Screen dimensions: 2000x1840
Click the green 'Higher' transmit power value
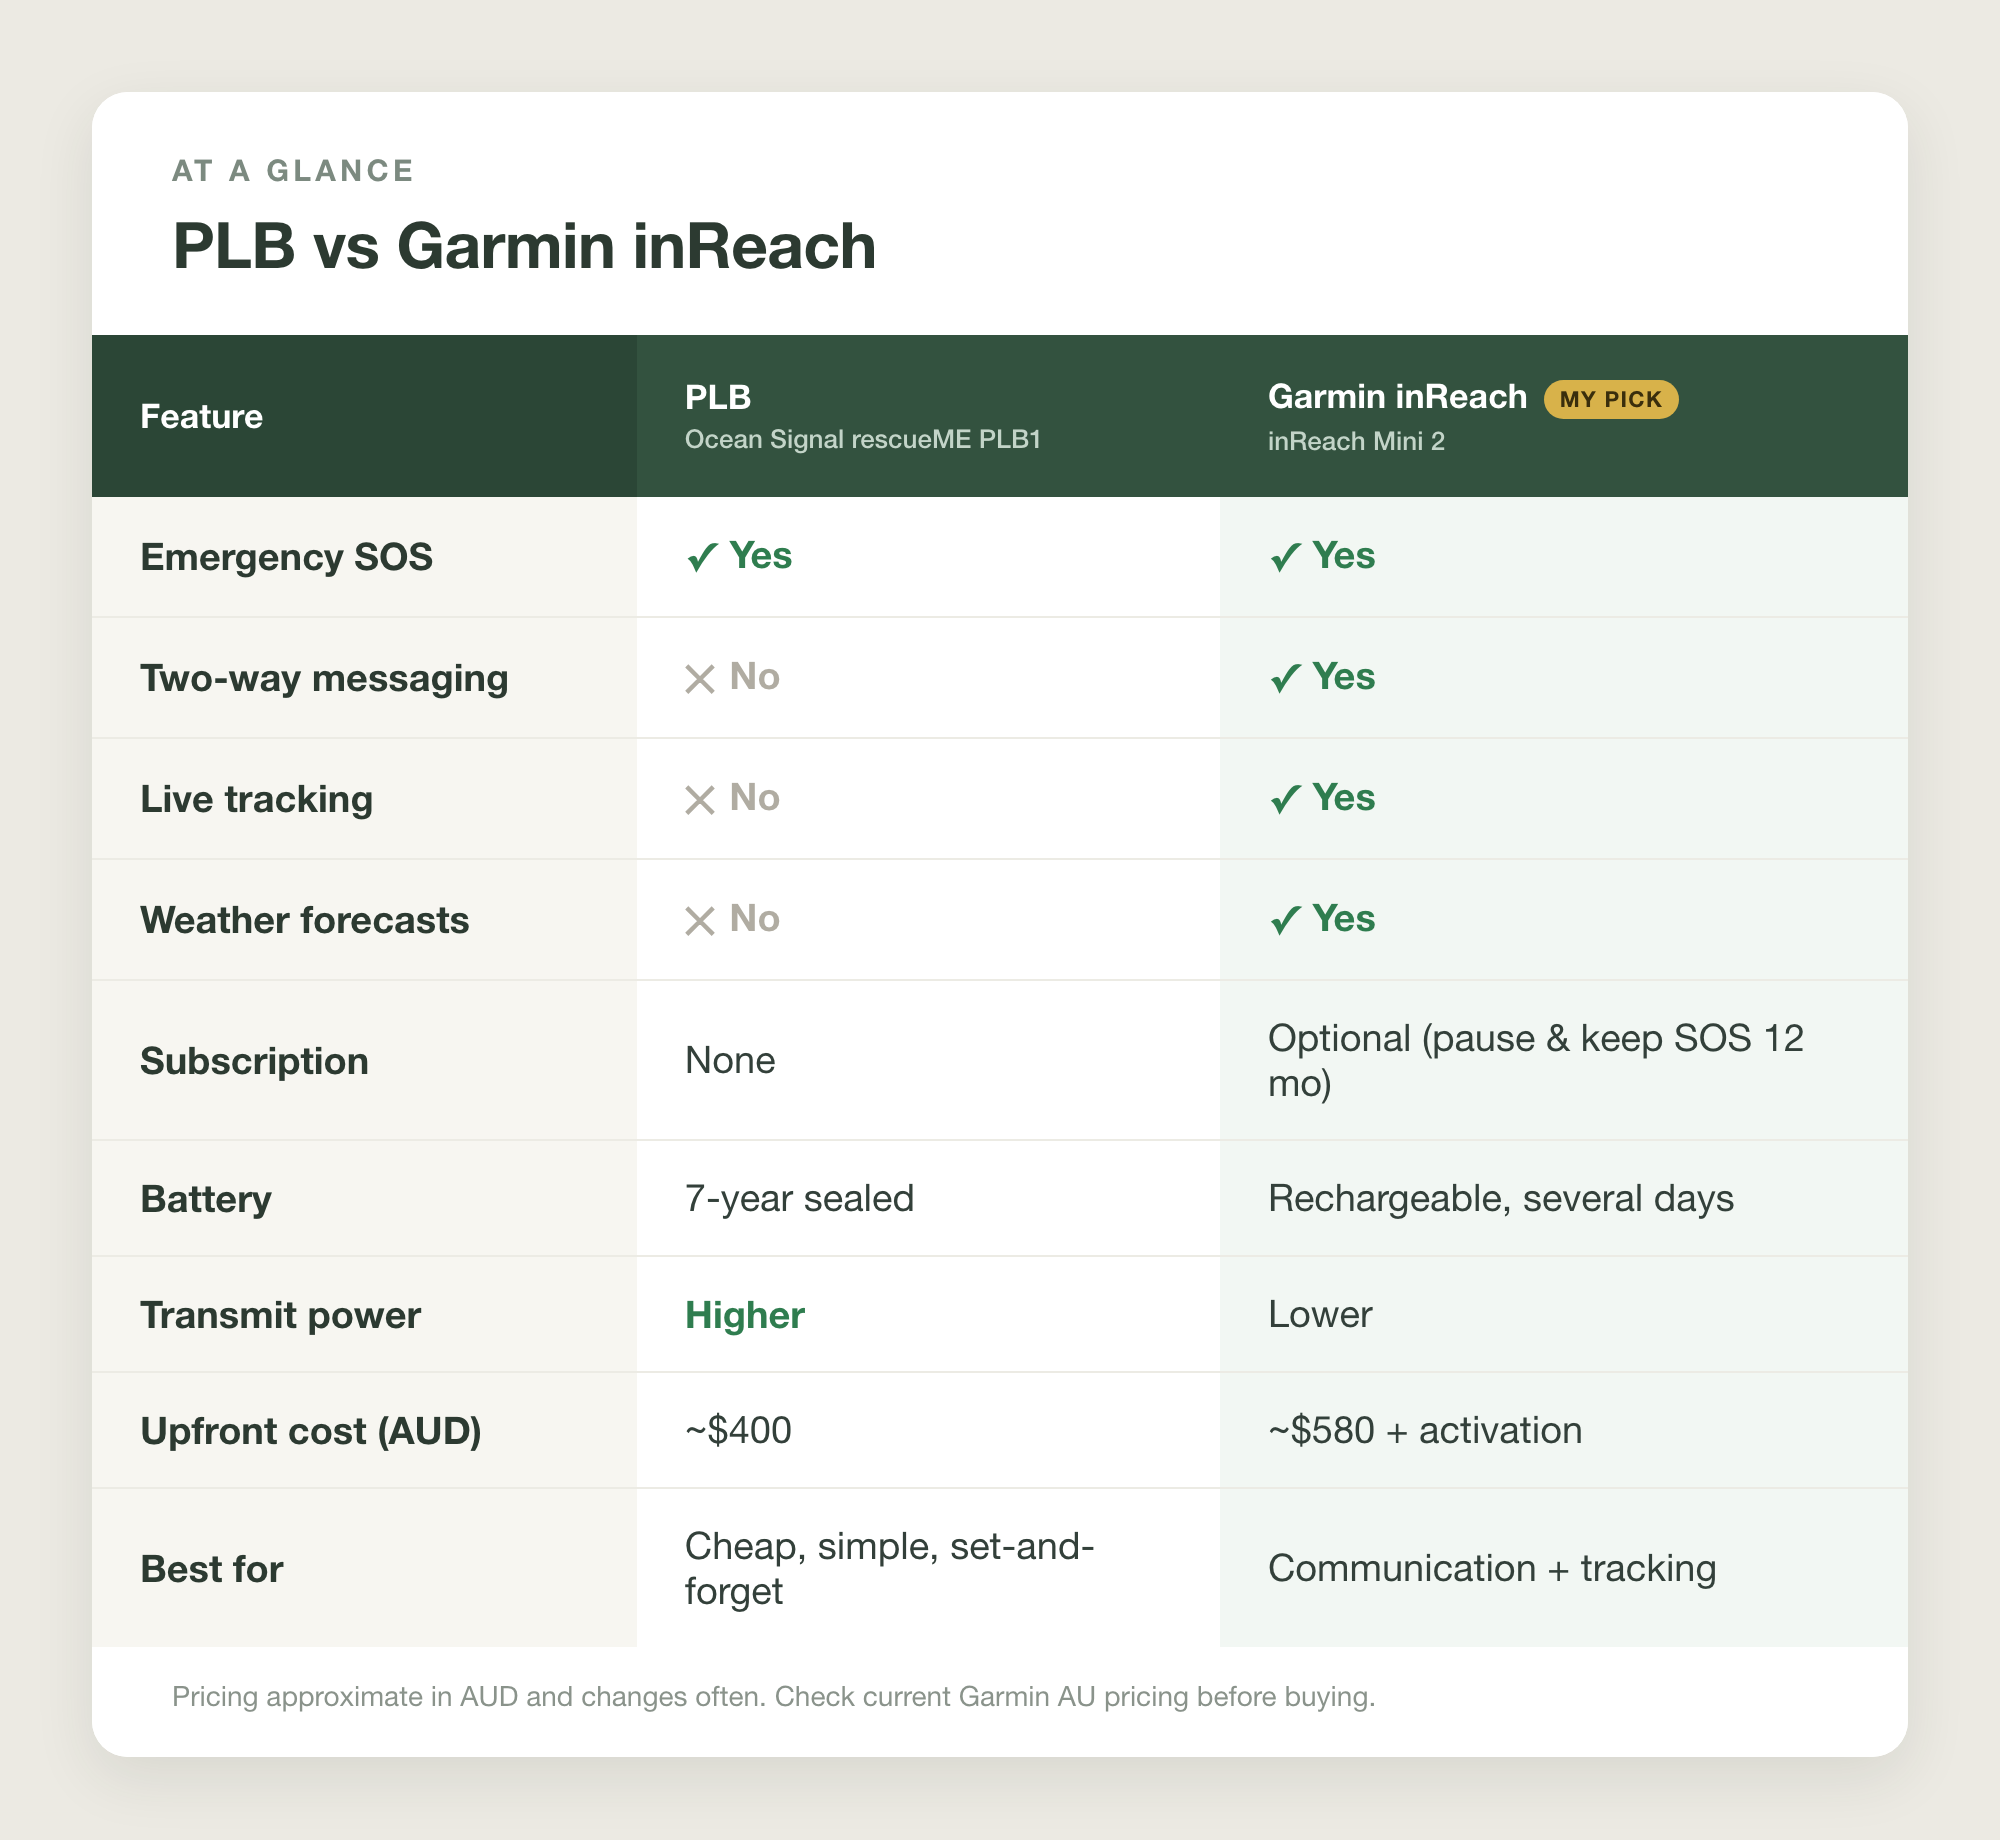(745, 1315)
